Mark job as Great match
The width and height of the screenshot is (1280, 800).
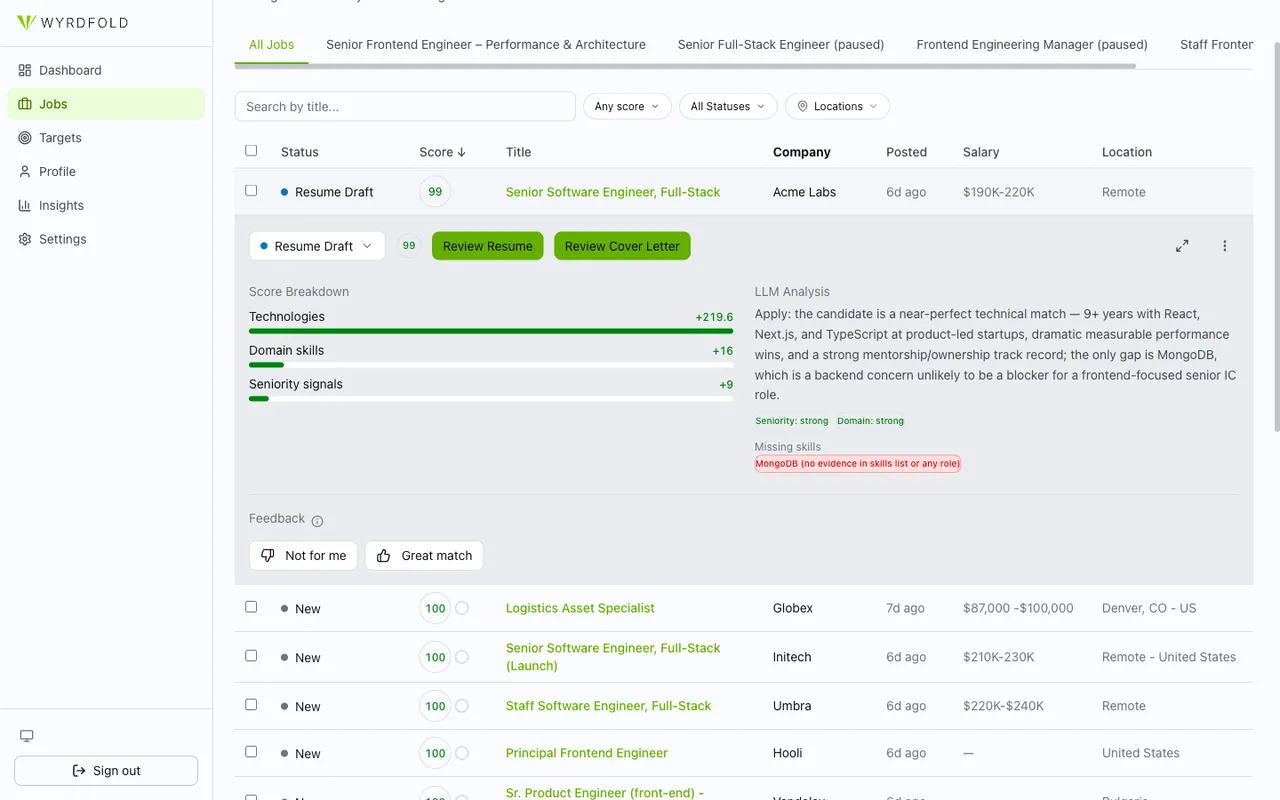[x=424, y=556]
